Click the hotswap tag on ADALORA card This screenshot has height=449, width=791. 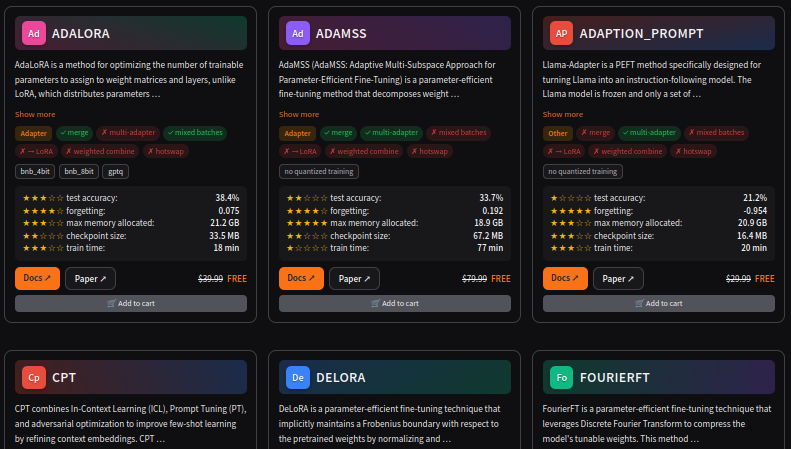tap(165, 151)
